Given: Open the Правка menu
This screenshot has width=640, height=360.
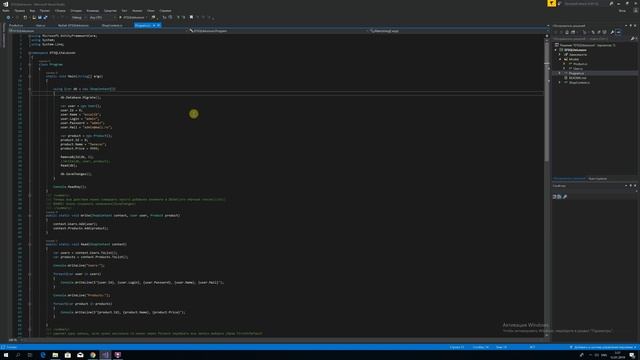Looking at the screenshot, I should point(20,11).
